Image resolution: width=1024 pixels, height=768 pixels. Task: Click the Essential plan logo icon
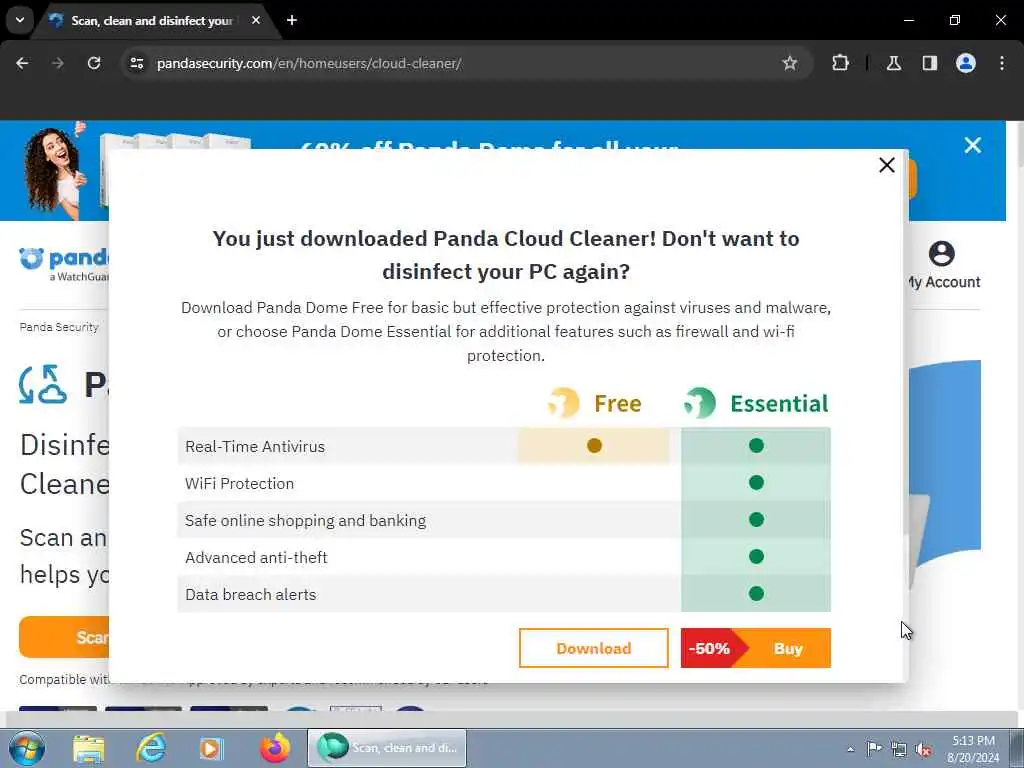pyautogui.click(x=699, y=403)
